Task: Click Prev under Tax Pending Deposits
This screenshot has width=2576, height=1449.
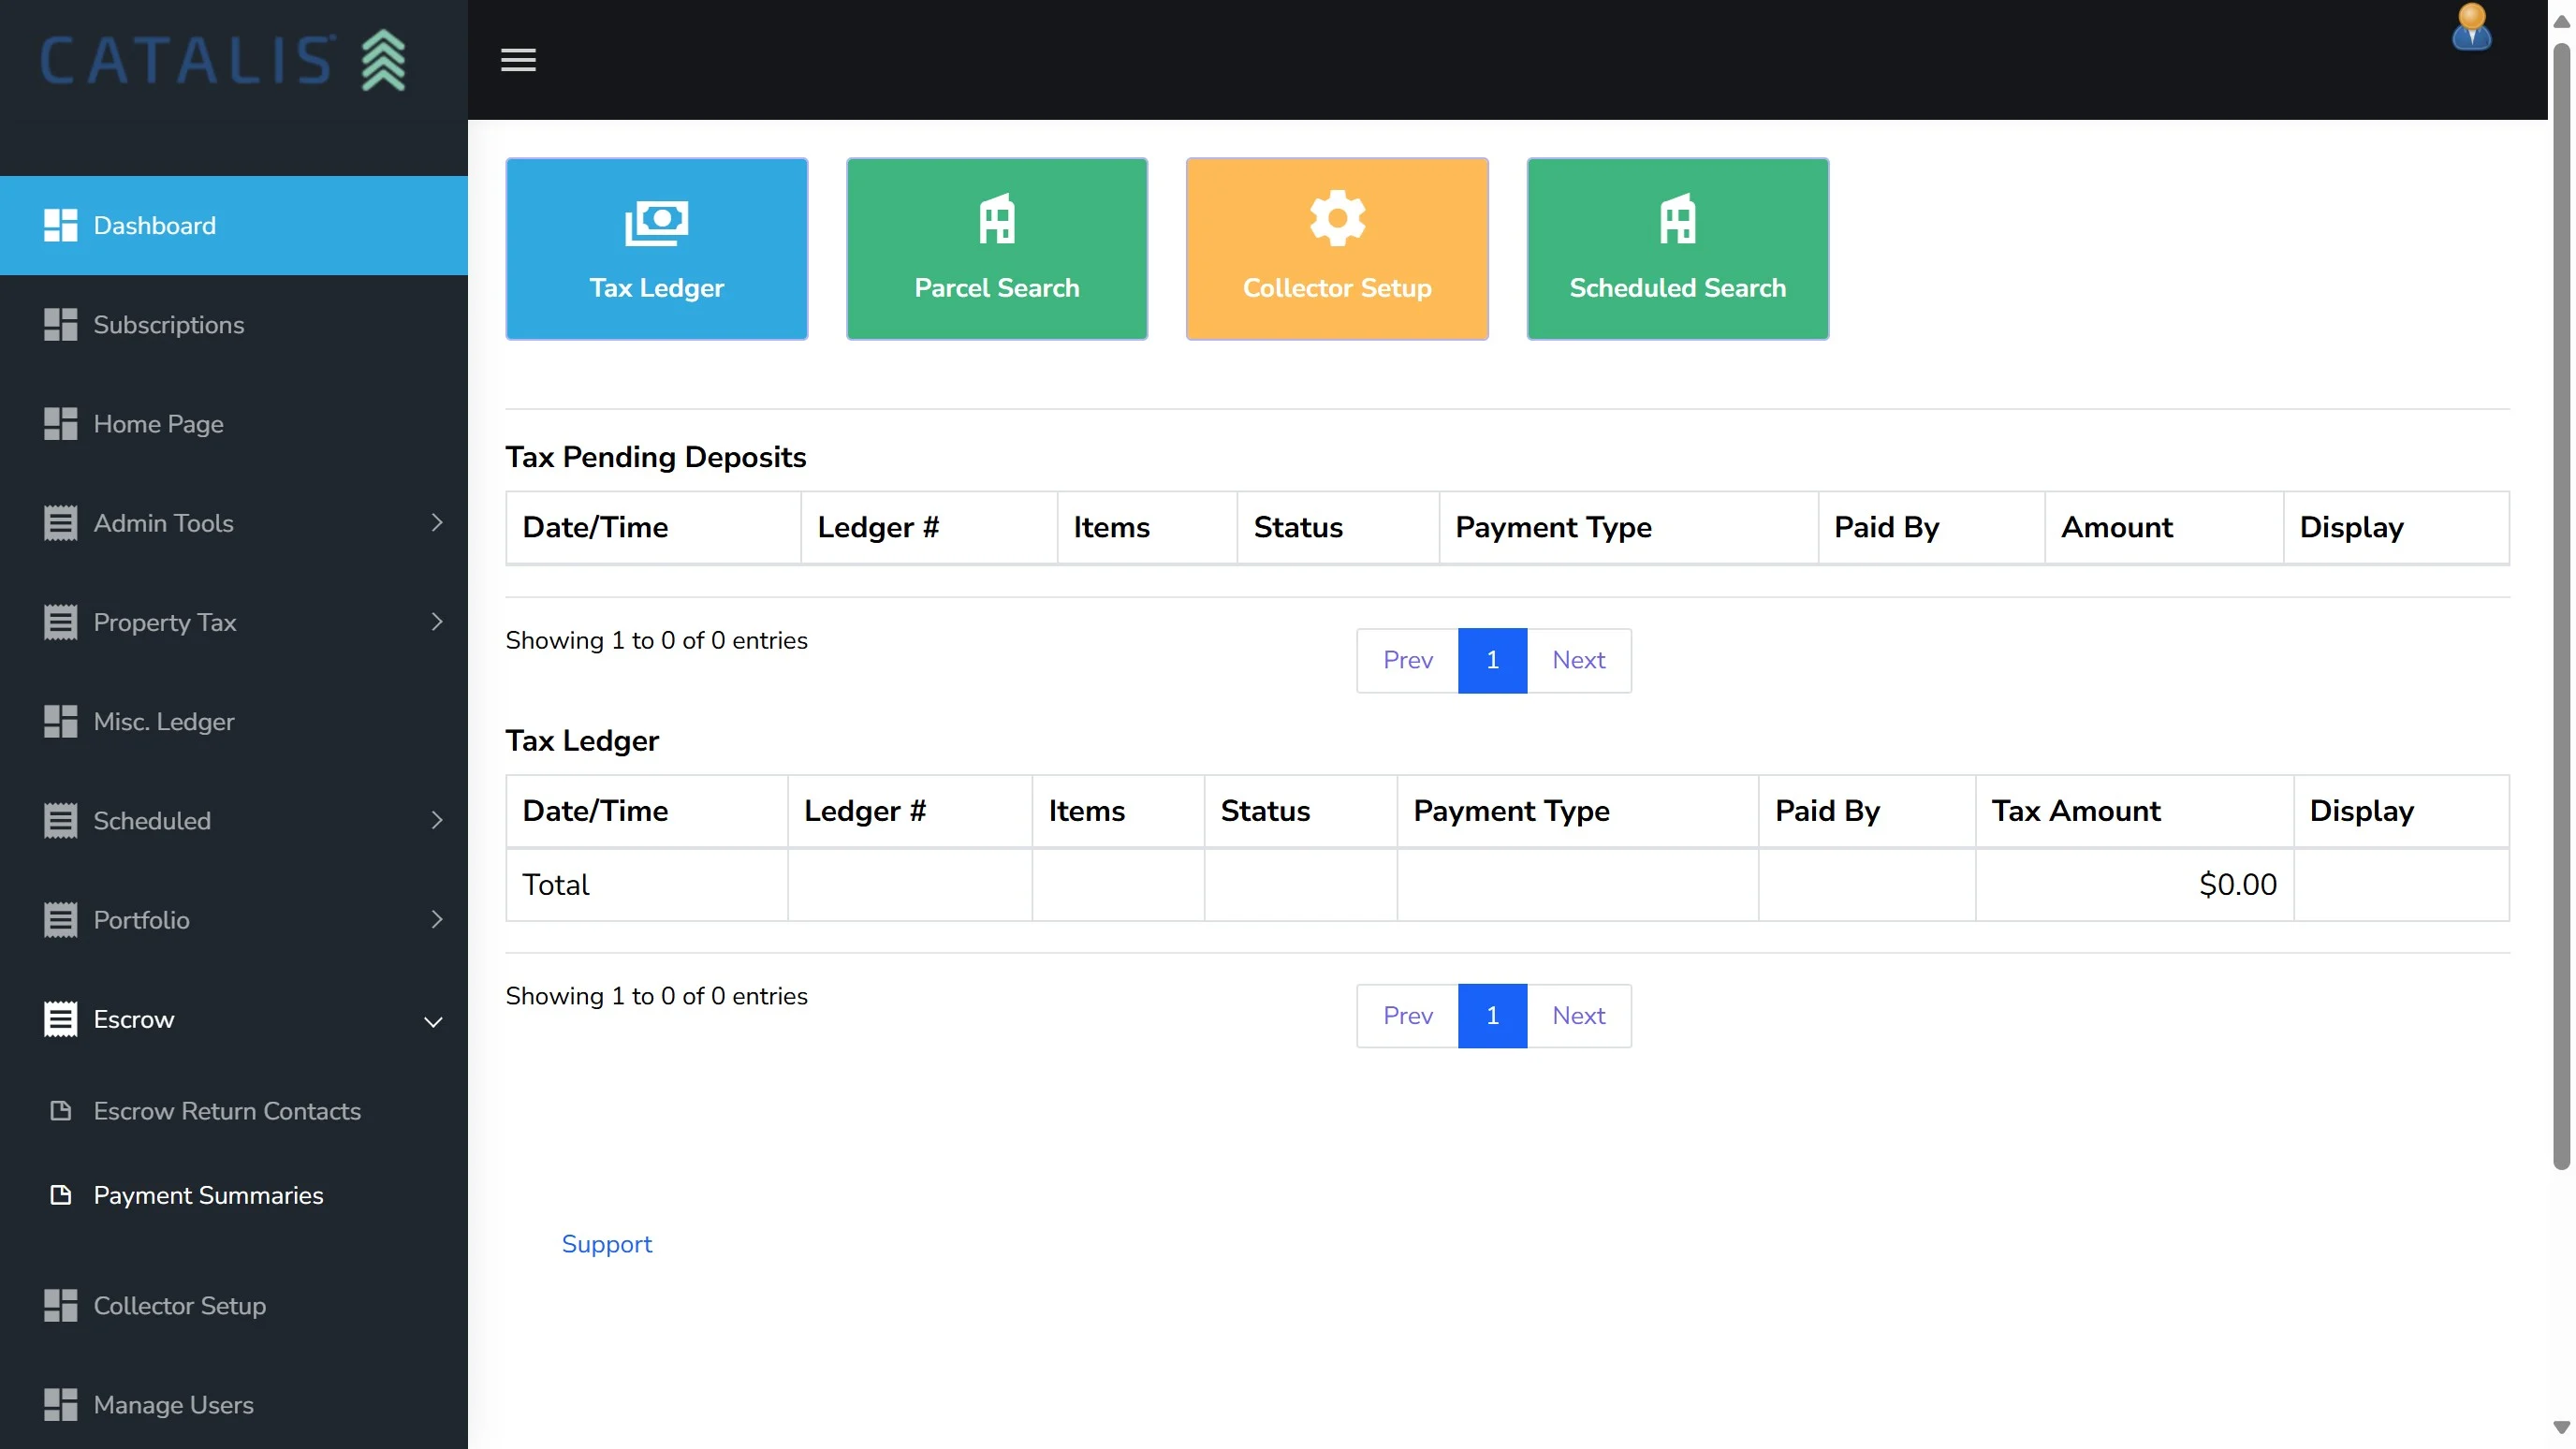Action: pos(1407,659)
